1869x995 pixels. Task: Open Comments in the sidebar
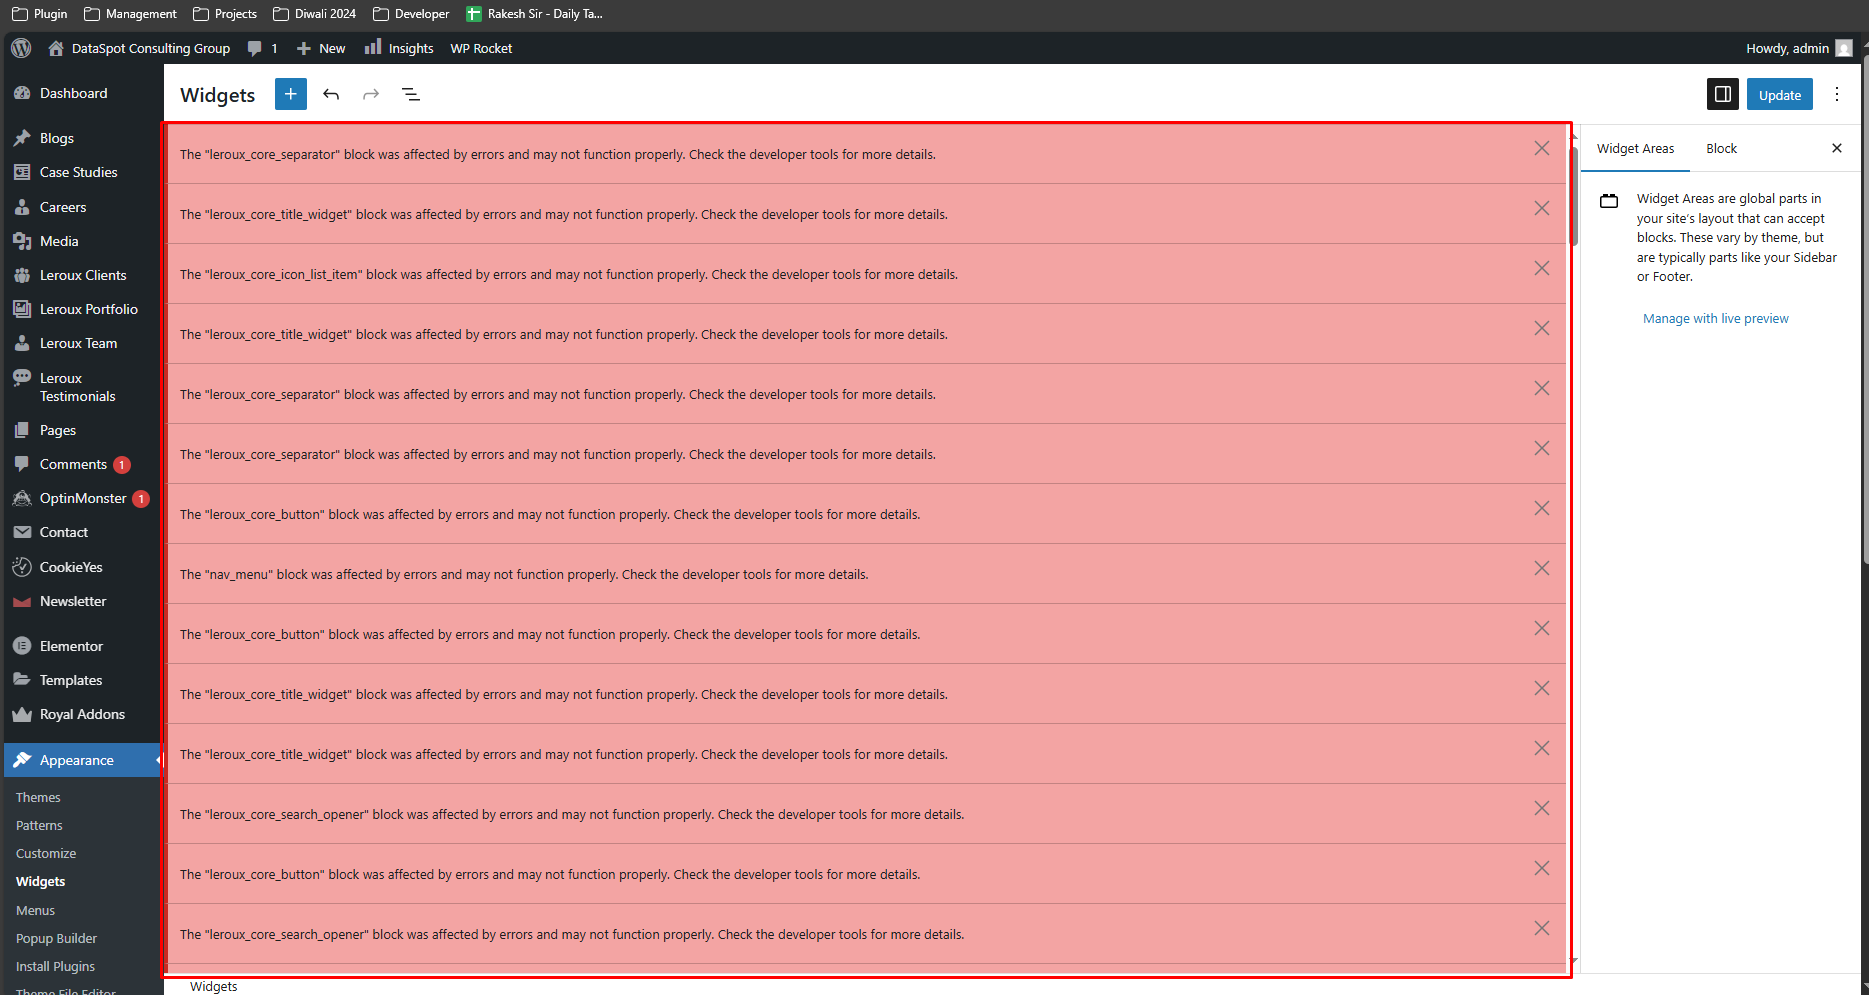[x=82, y=464]
